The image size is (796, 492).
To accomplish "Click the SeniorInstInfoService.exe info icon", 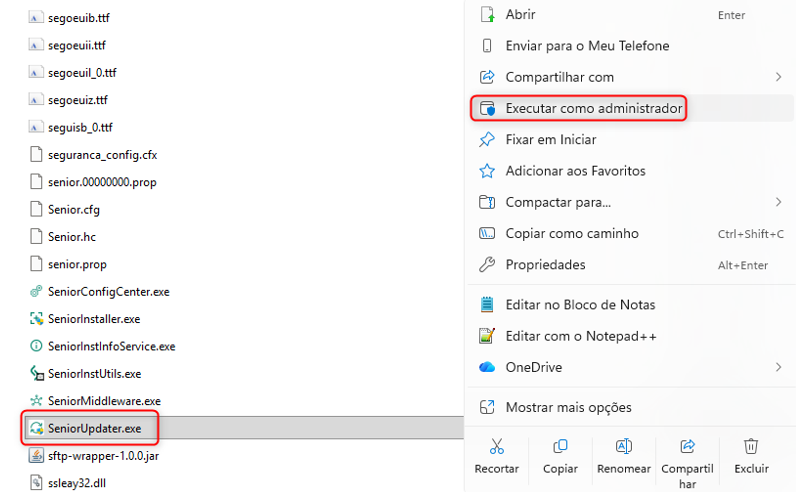I will click(x=37, y=346).
